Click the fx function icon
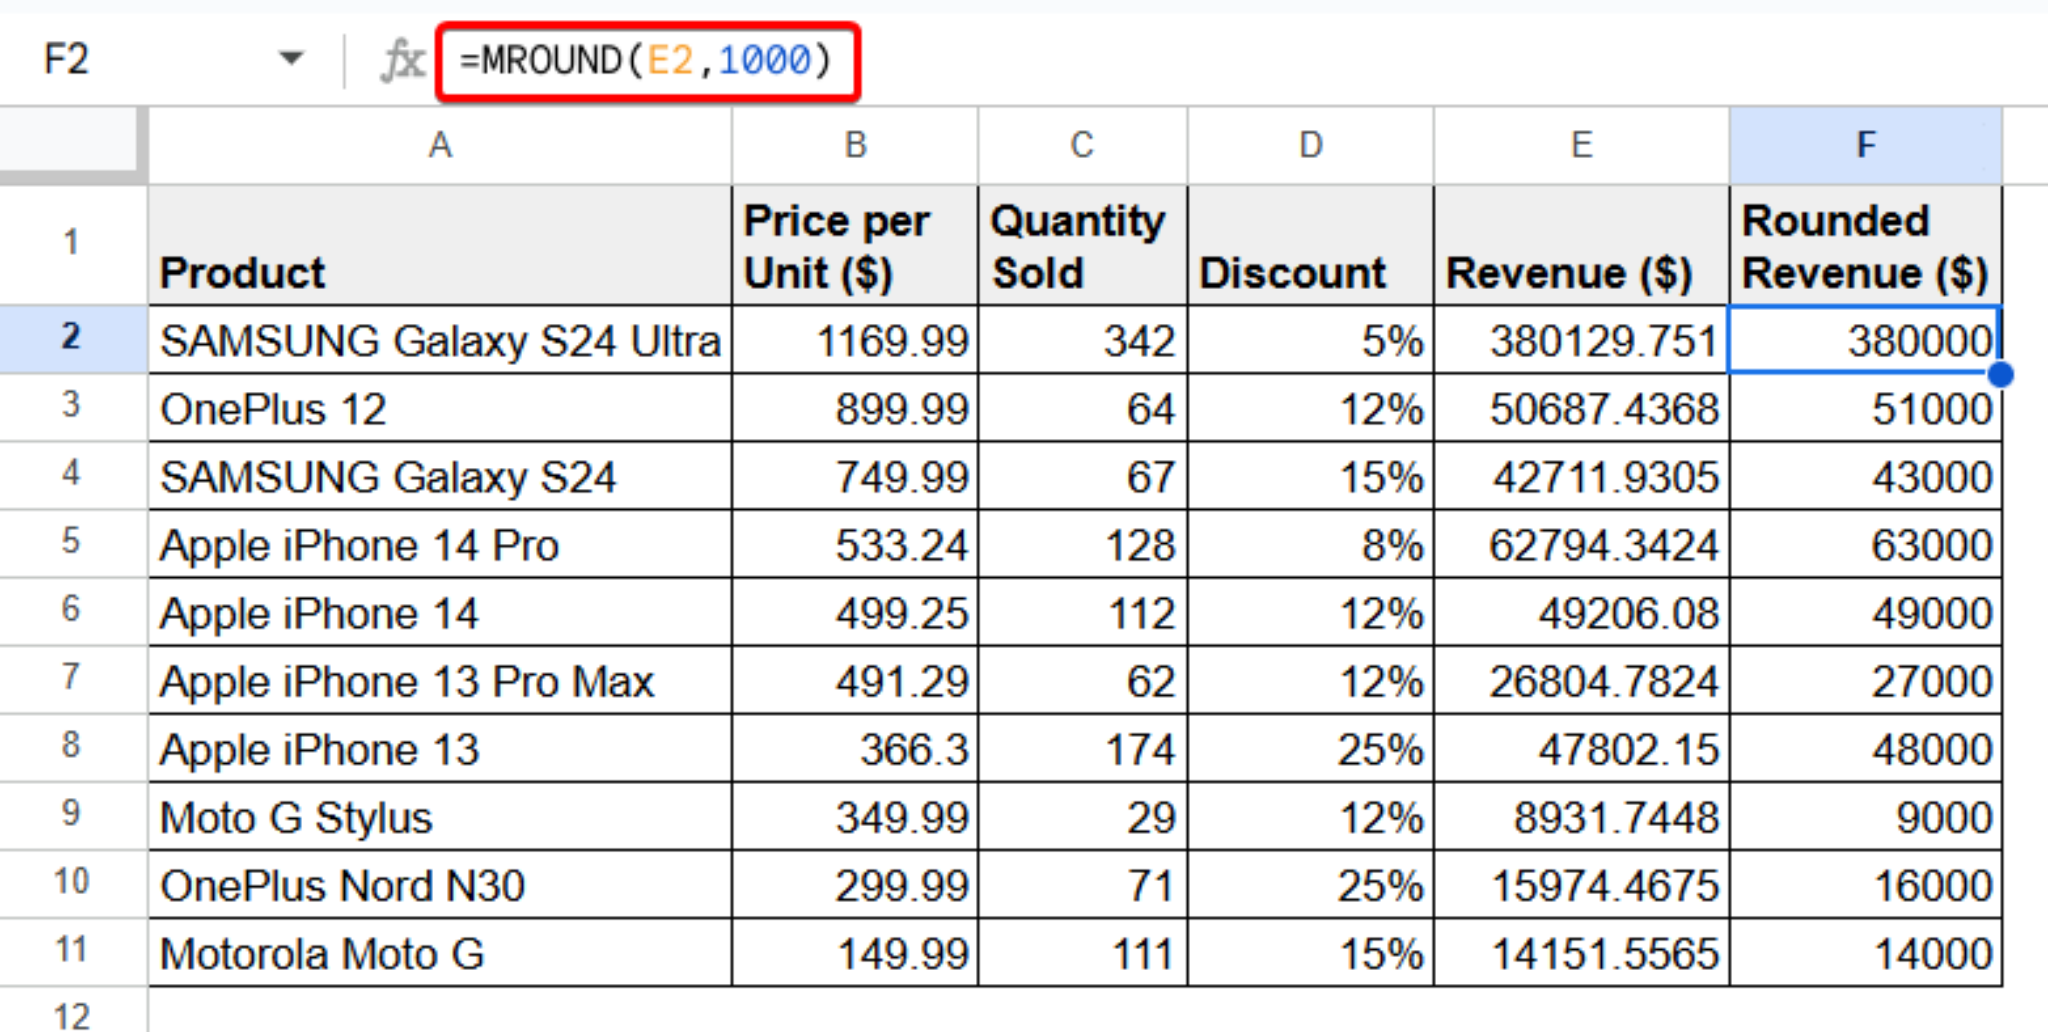 pos(402,60)
